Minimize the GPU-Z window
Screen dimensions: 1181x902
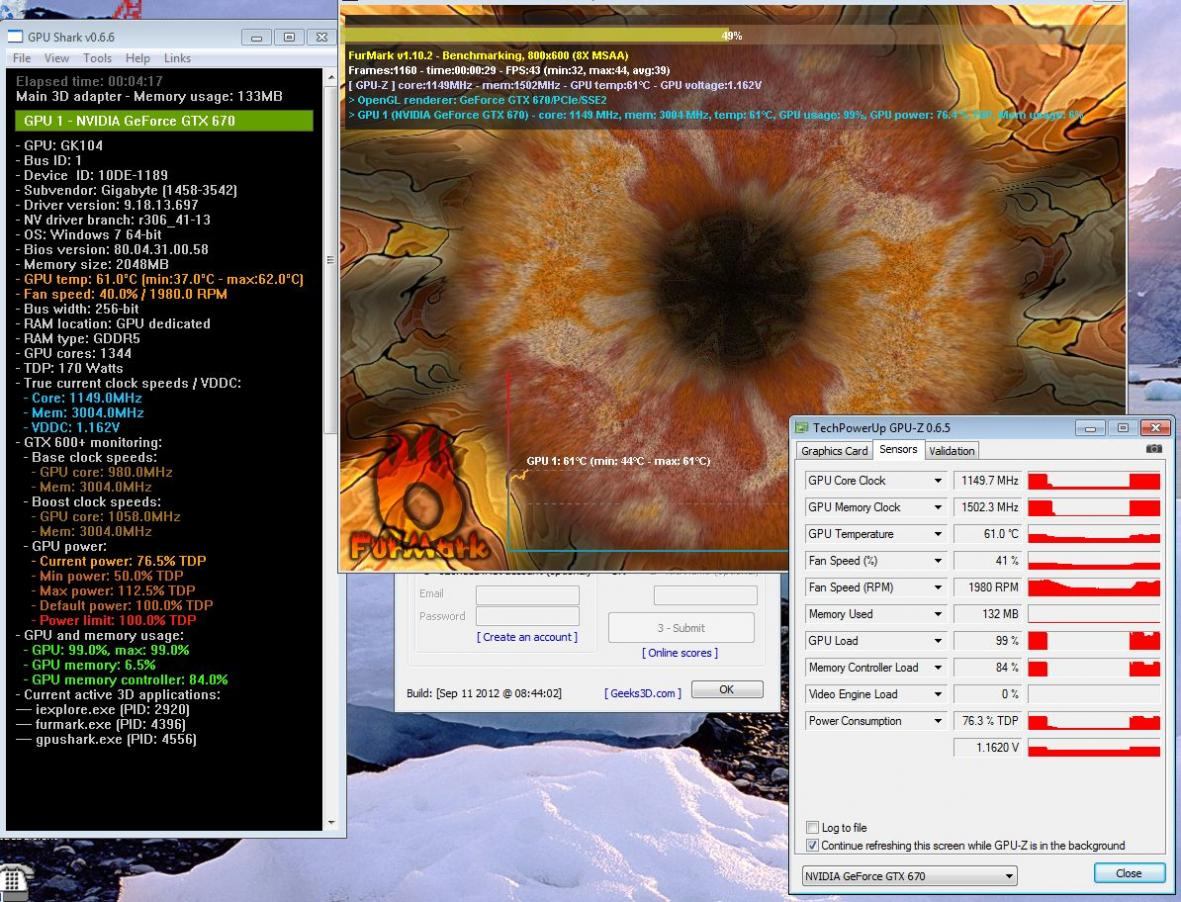[x=1090, y=428]
